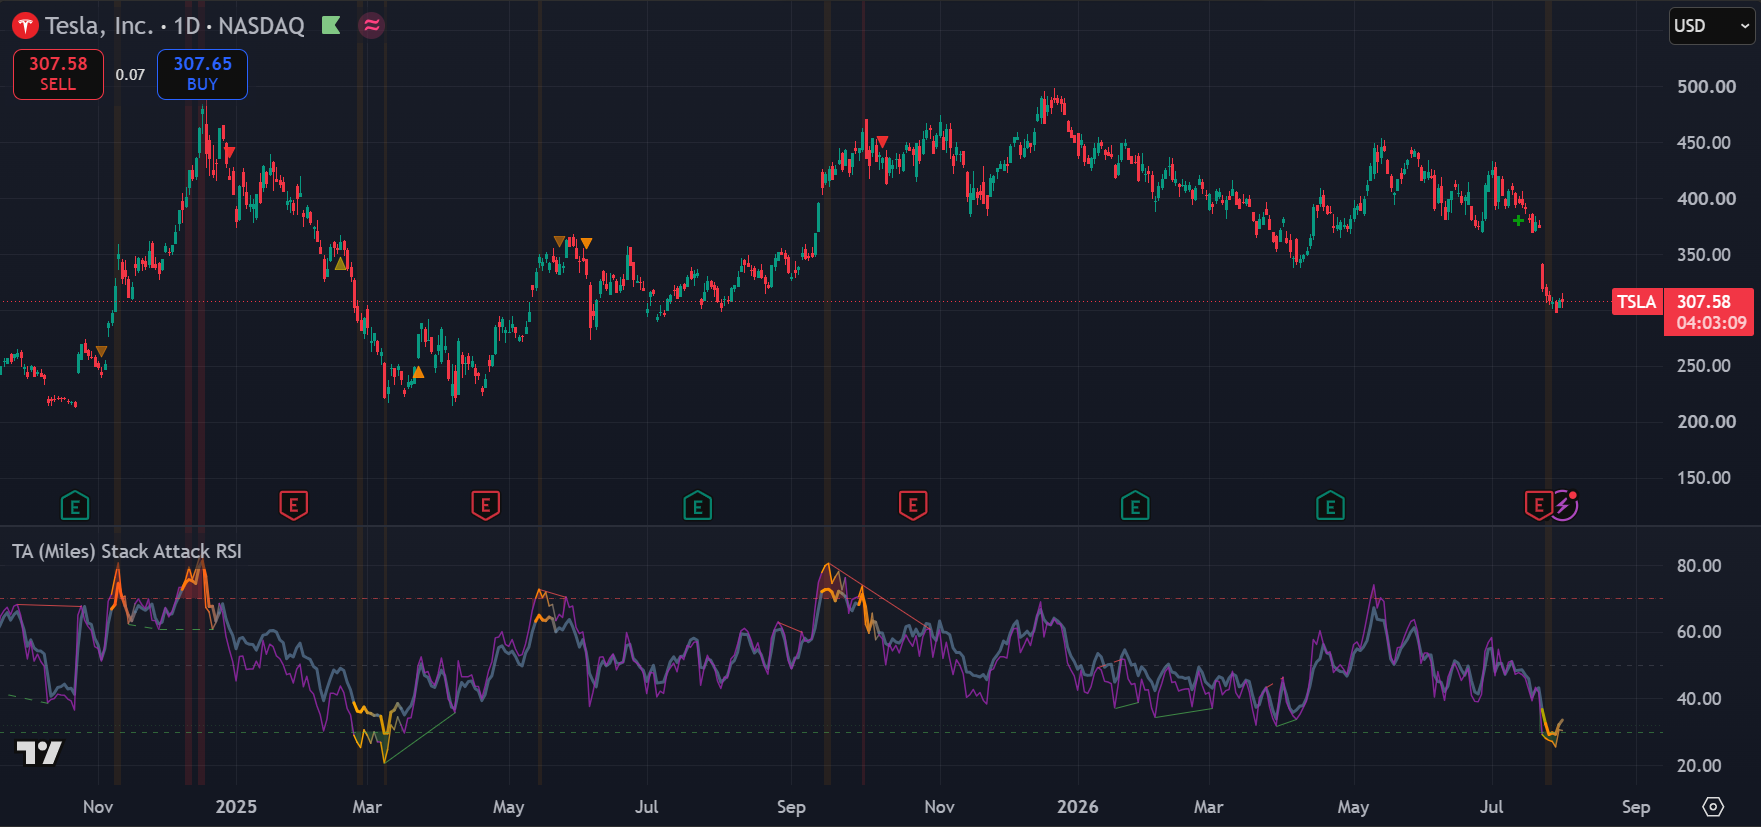Open the red earnings marker from April 2025

point(485,506)
